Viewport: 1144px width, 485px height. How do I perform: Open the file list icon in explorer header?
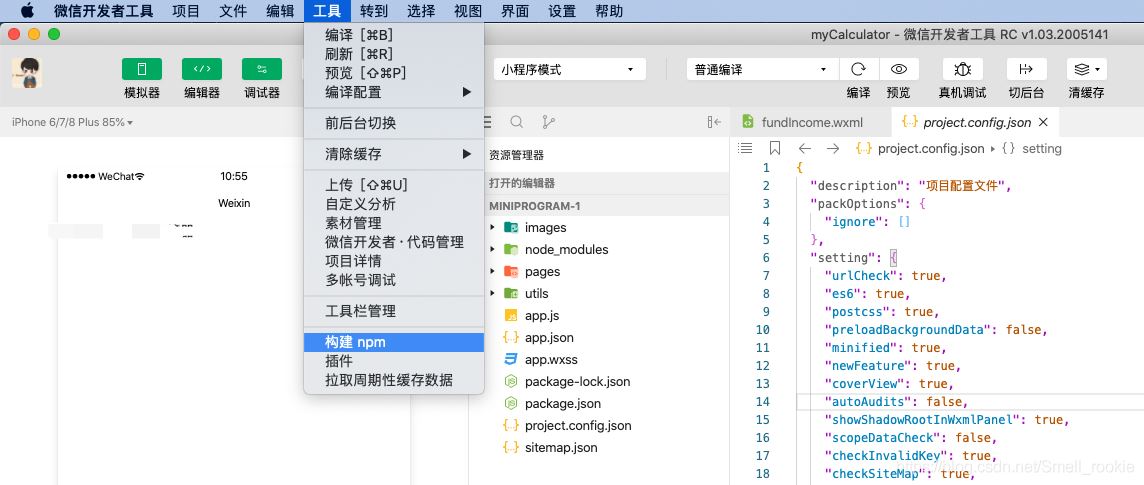pyautogui.click(x=488, y=122)
